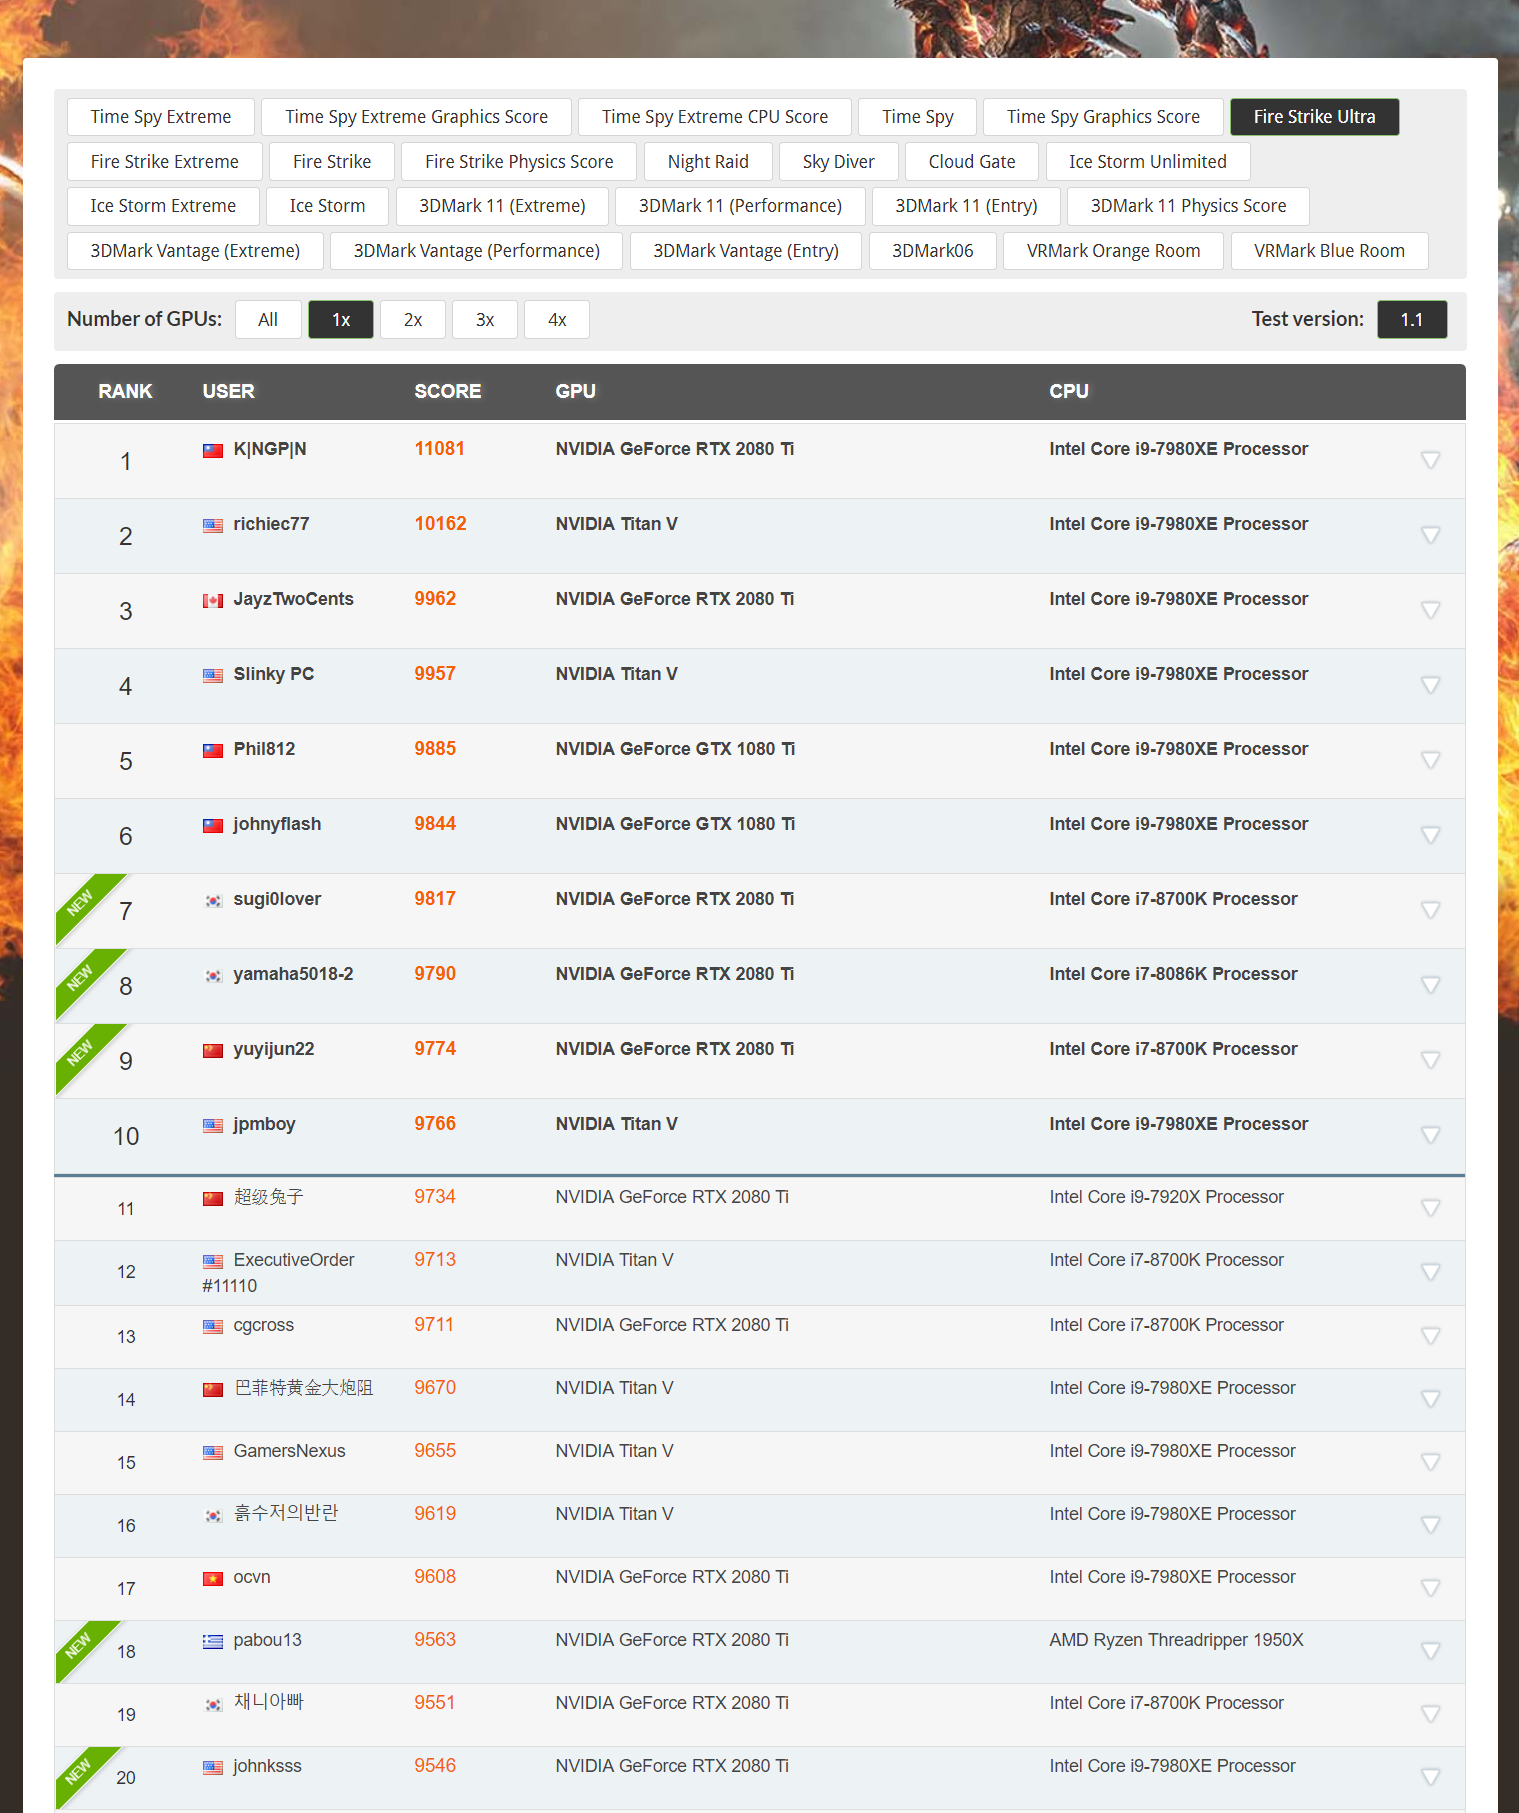Expand richiec77's result row
The width and height of the screenshot is (1519, 1813).
pos(1431,535)
